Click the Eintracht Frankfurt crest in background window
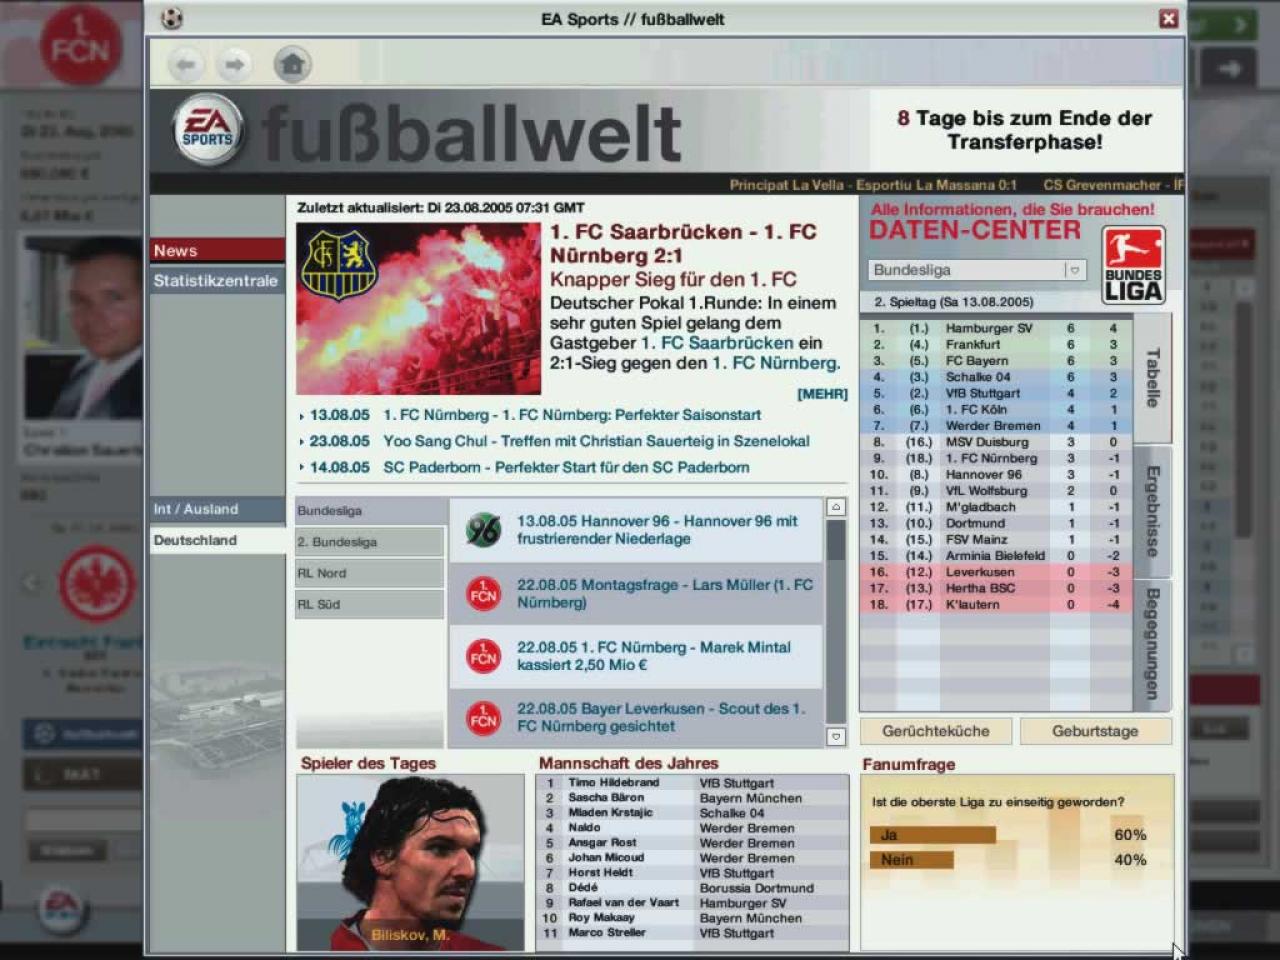 [x=97, y=585]
